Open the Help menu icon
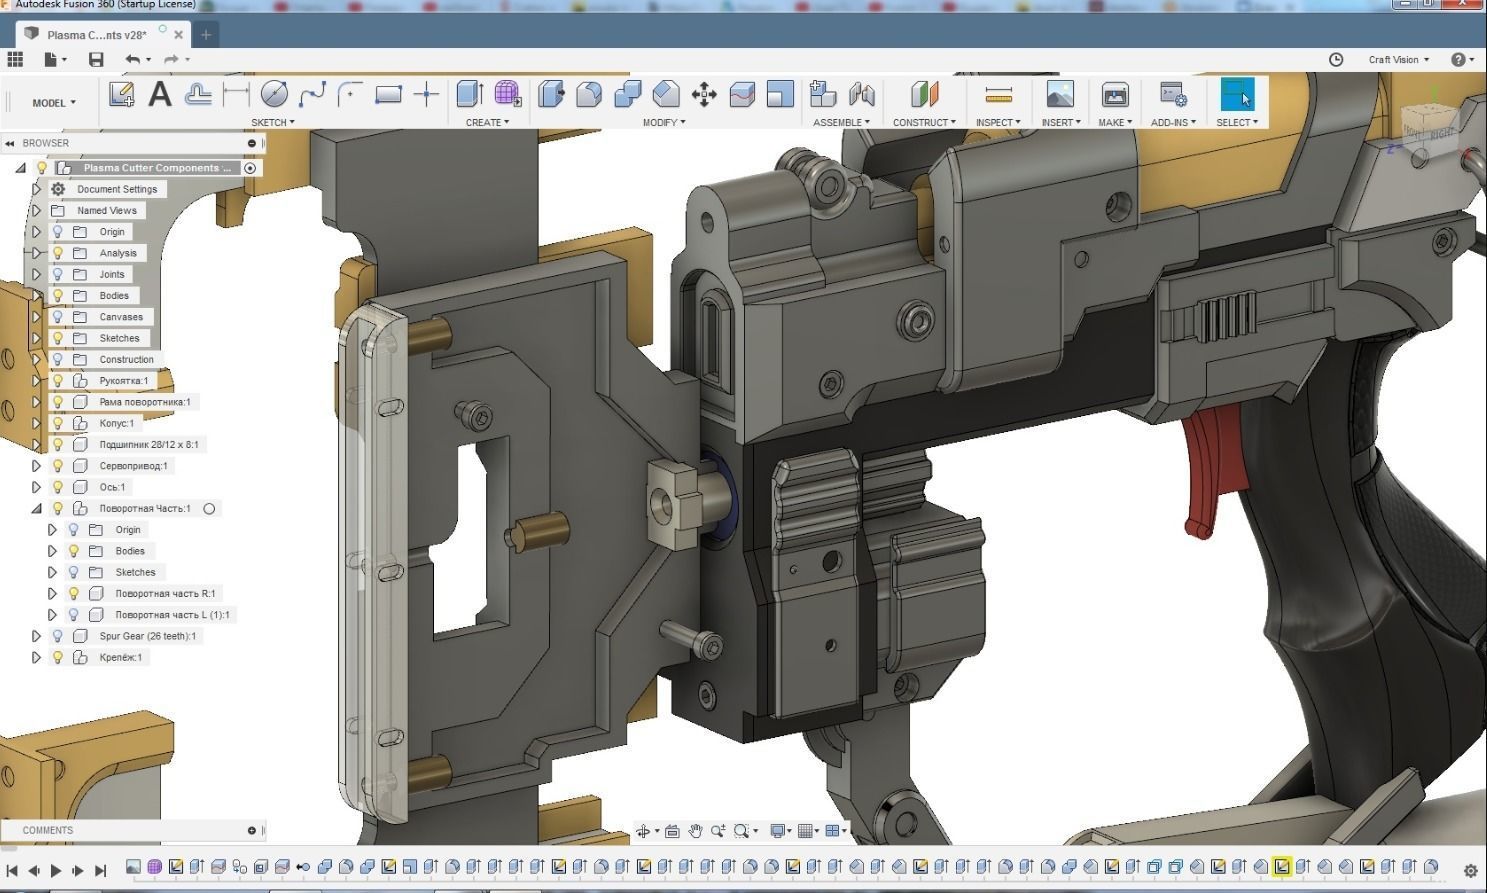 pyautogui.click(x=1458, y=60)
